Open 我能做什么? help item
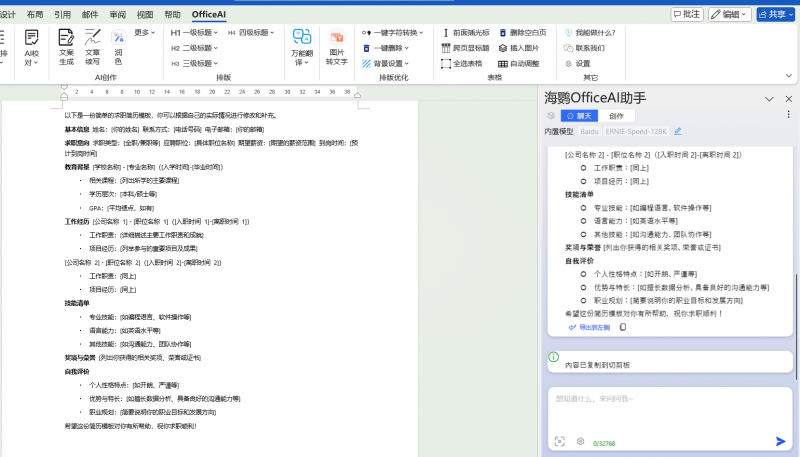The image size is (800, 457). pyautogui.click(x=590, y=33)
